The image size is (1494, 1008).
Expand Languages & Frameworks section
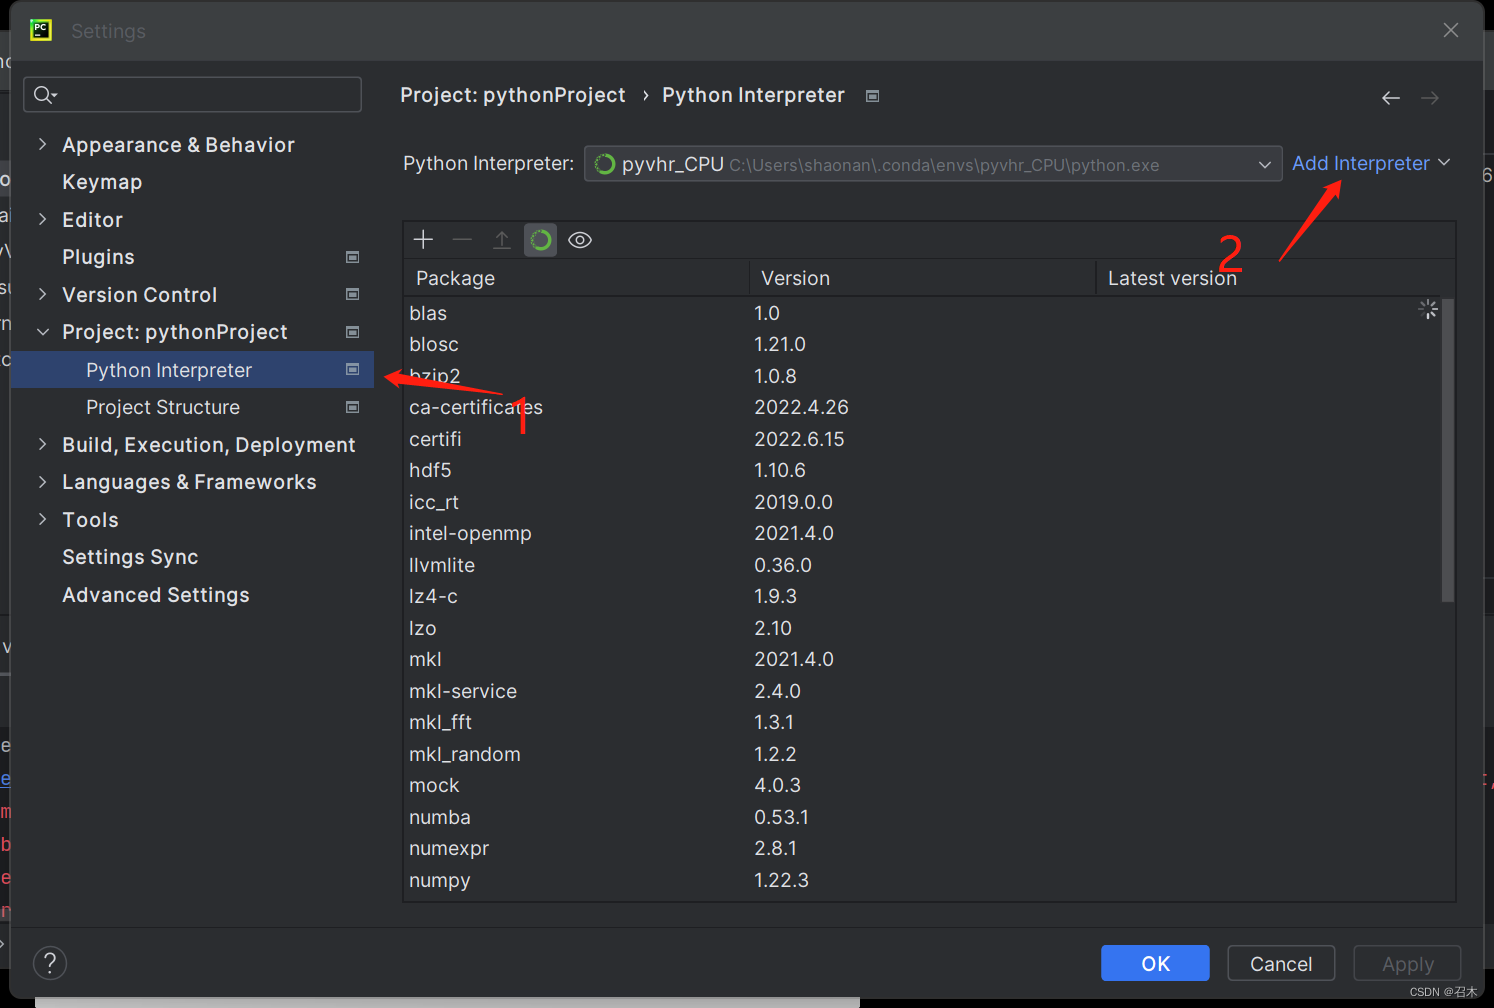(x=42, y=482)
